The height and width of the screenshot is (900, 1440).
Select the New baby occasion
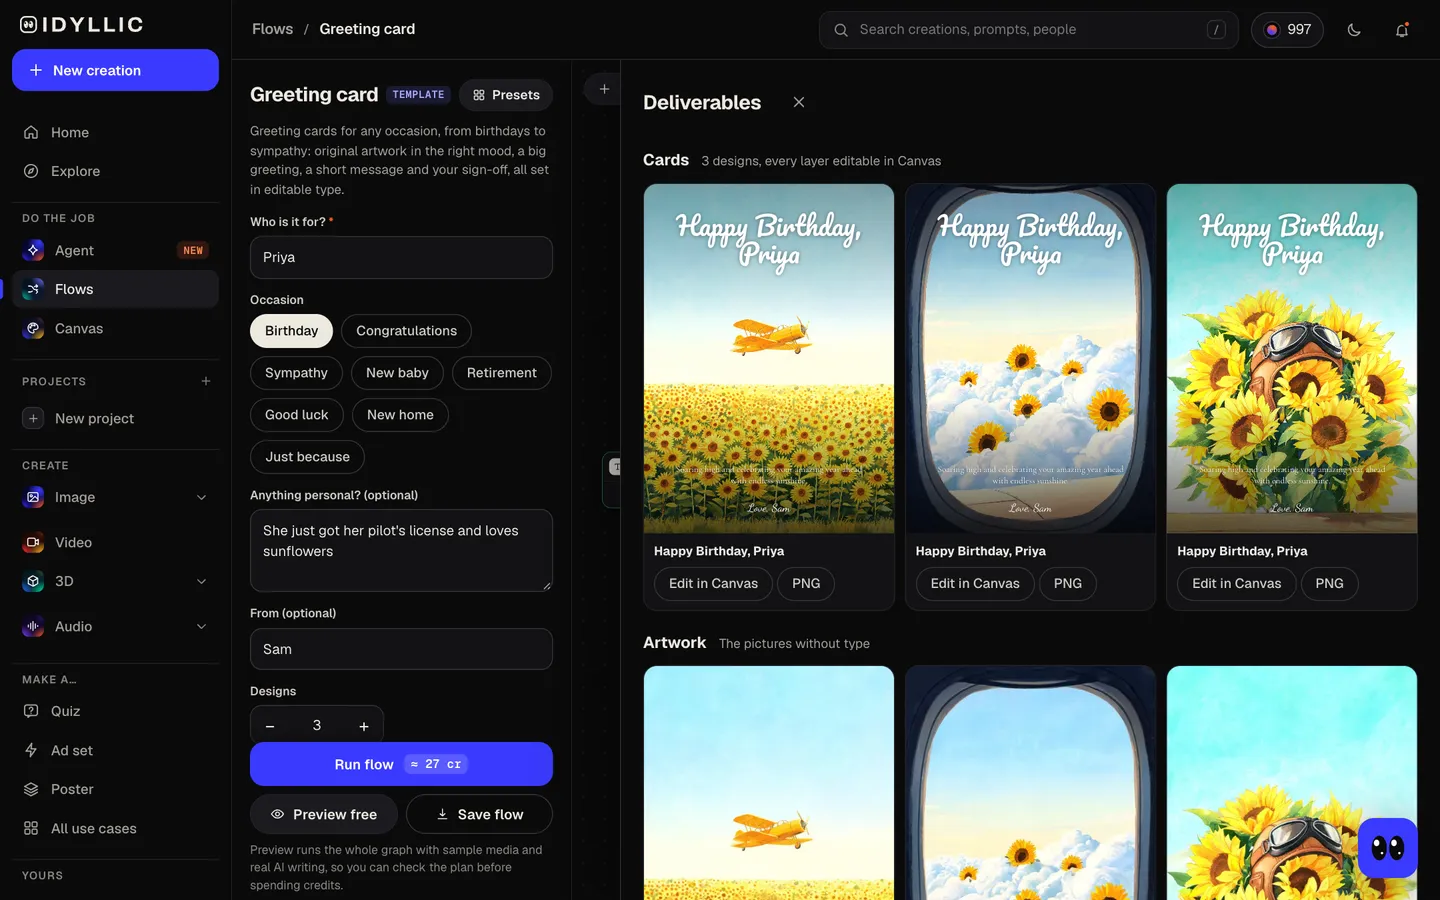(x=397, y=373)
